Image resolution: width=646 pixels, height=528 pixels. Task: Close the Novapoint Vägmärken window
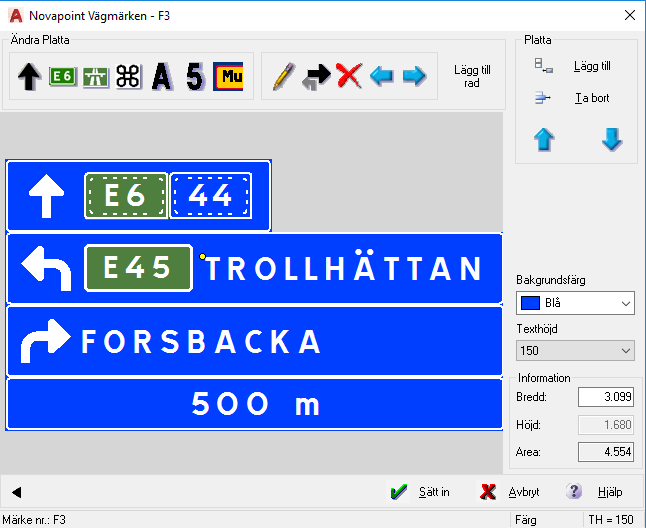[630, 16]
